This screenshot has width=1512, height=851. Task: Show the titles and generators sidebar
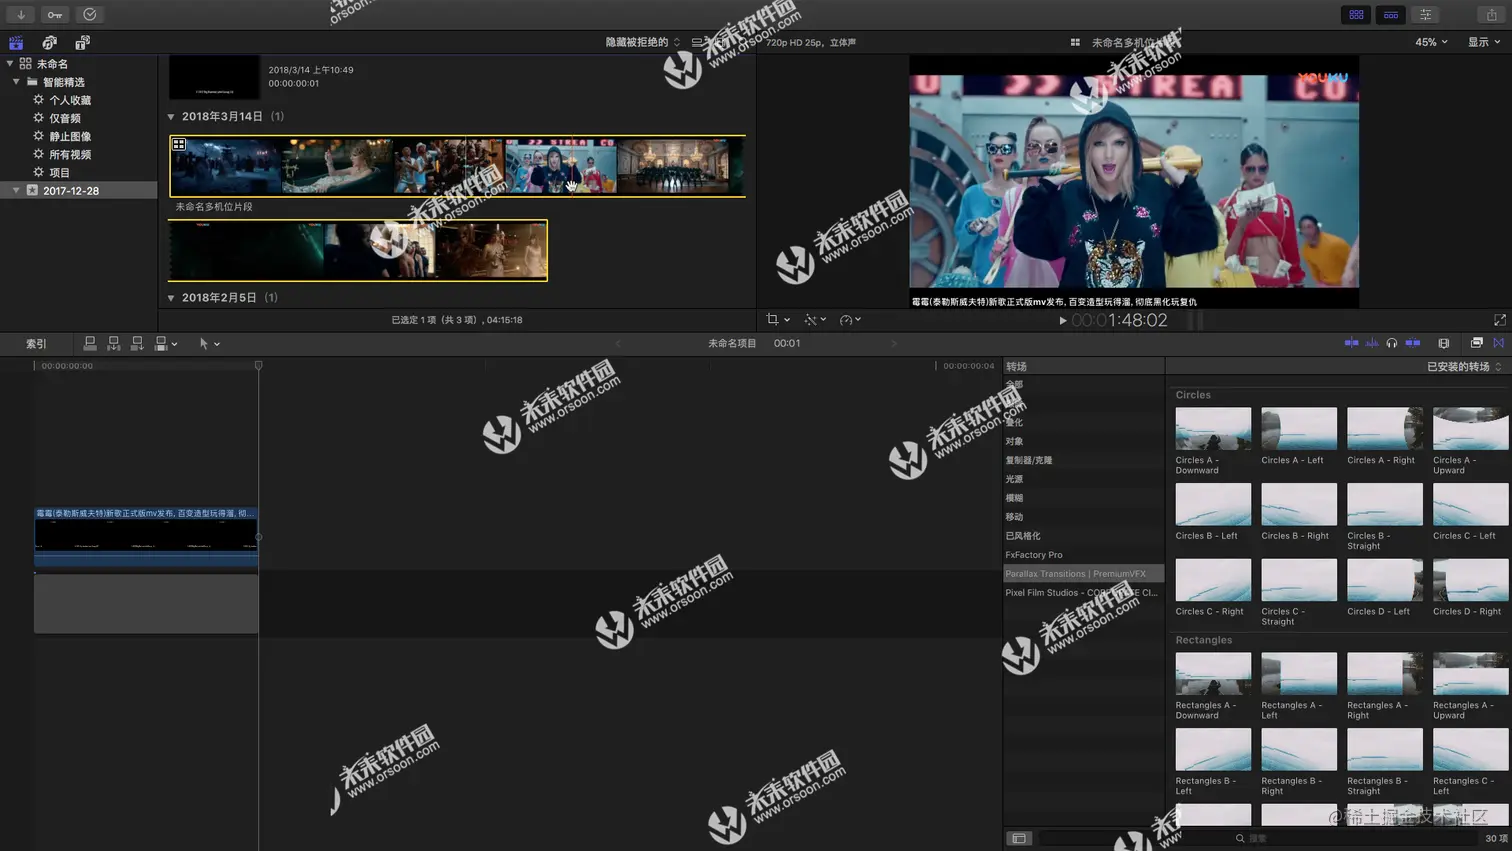[82, 42]
